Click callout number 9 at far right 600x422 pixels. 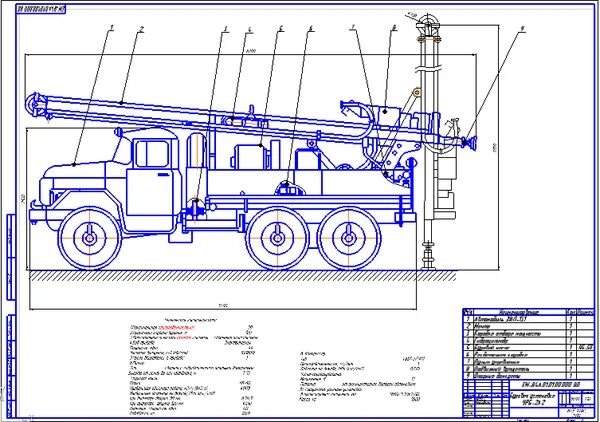click(x=522, y=29)
